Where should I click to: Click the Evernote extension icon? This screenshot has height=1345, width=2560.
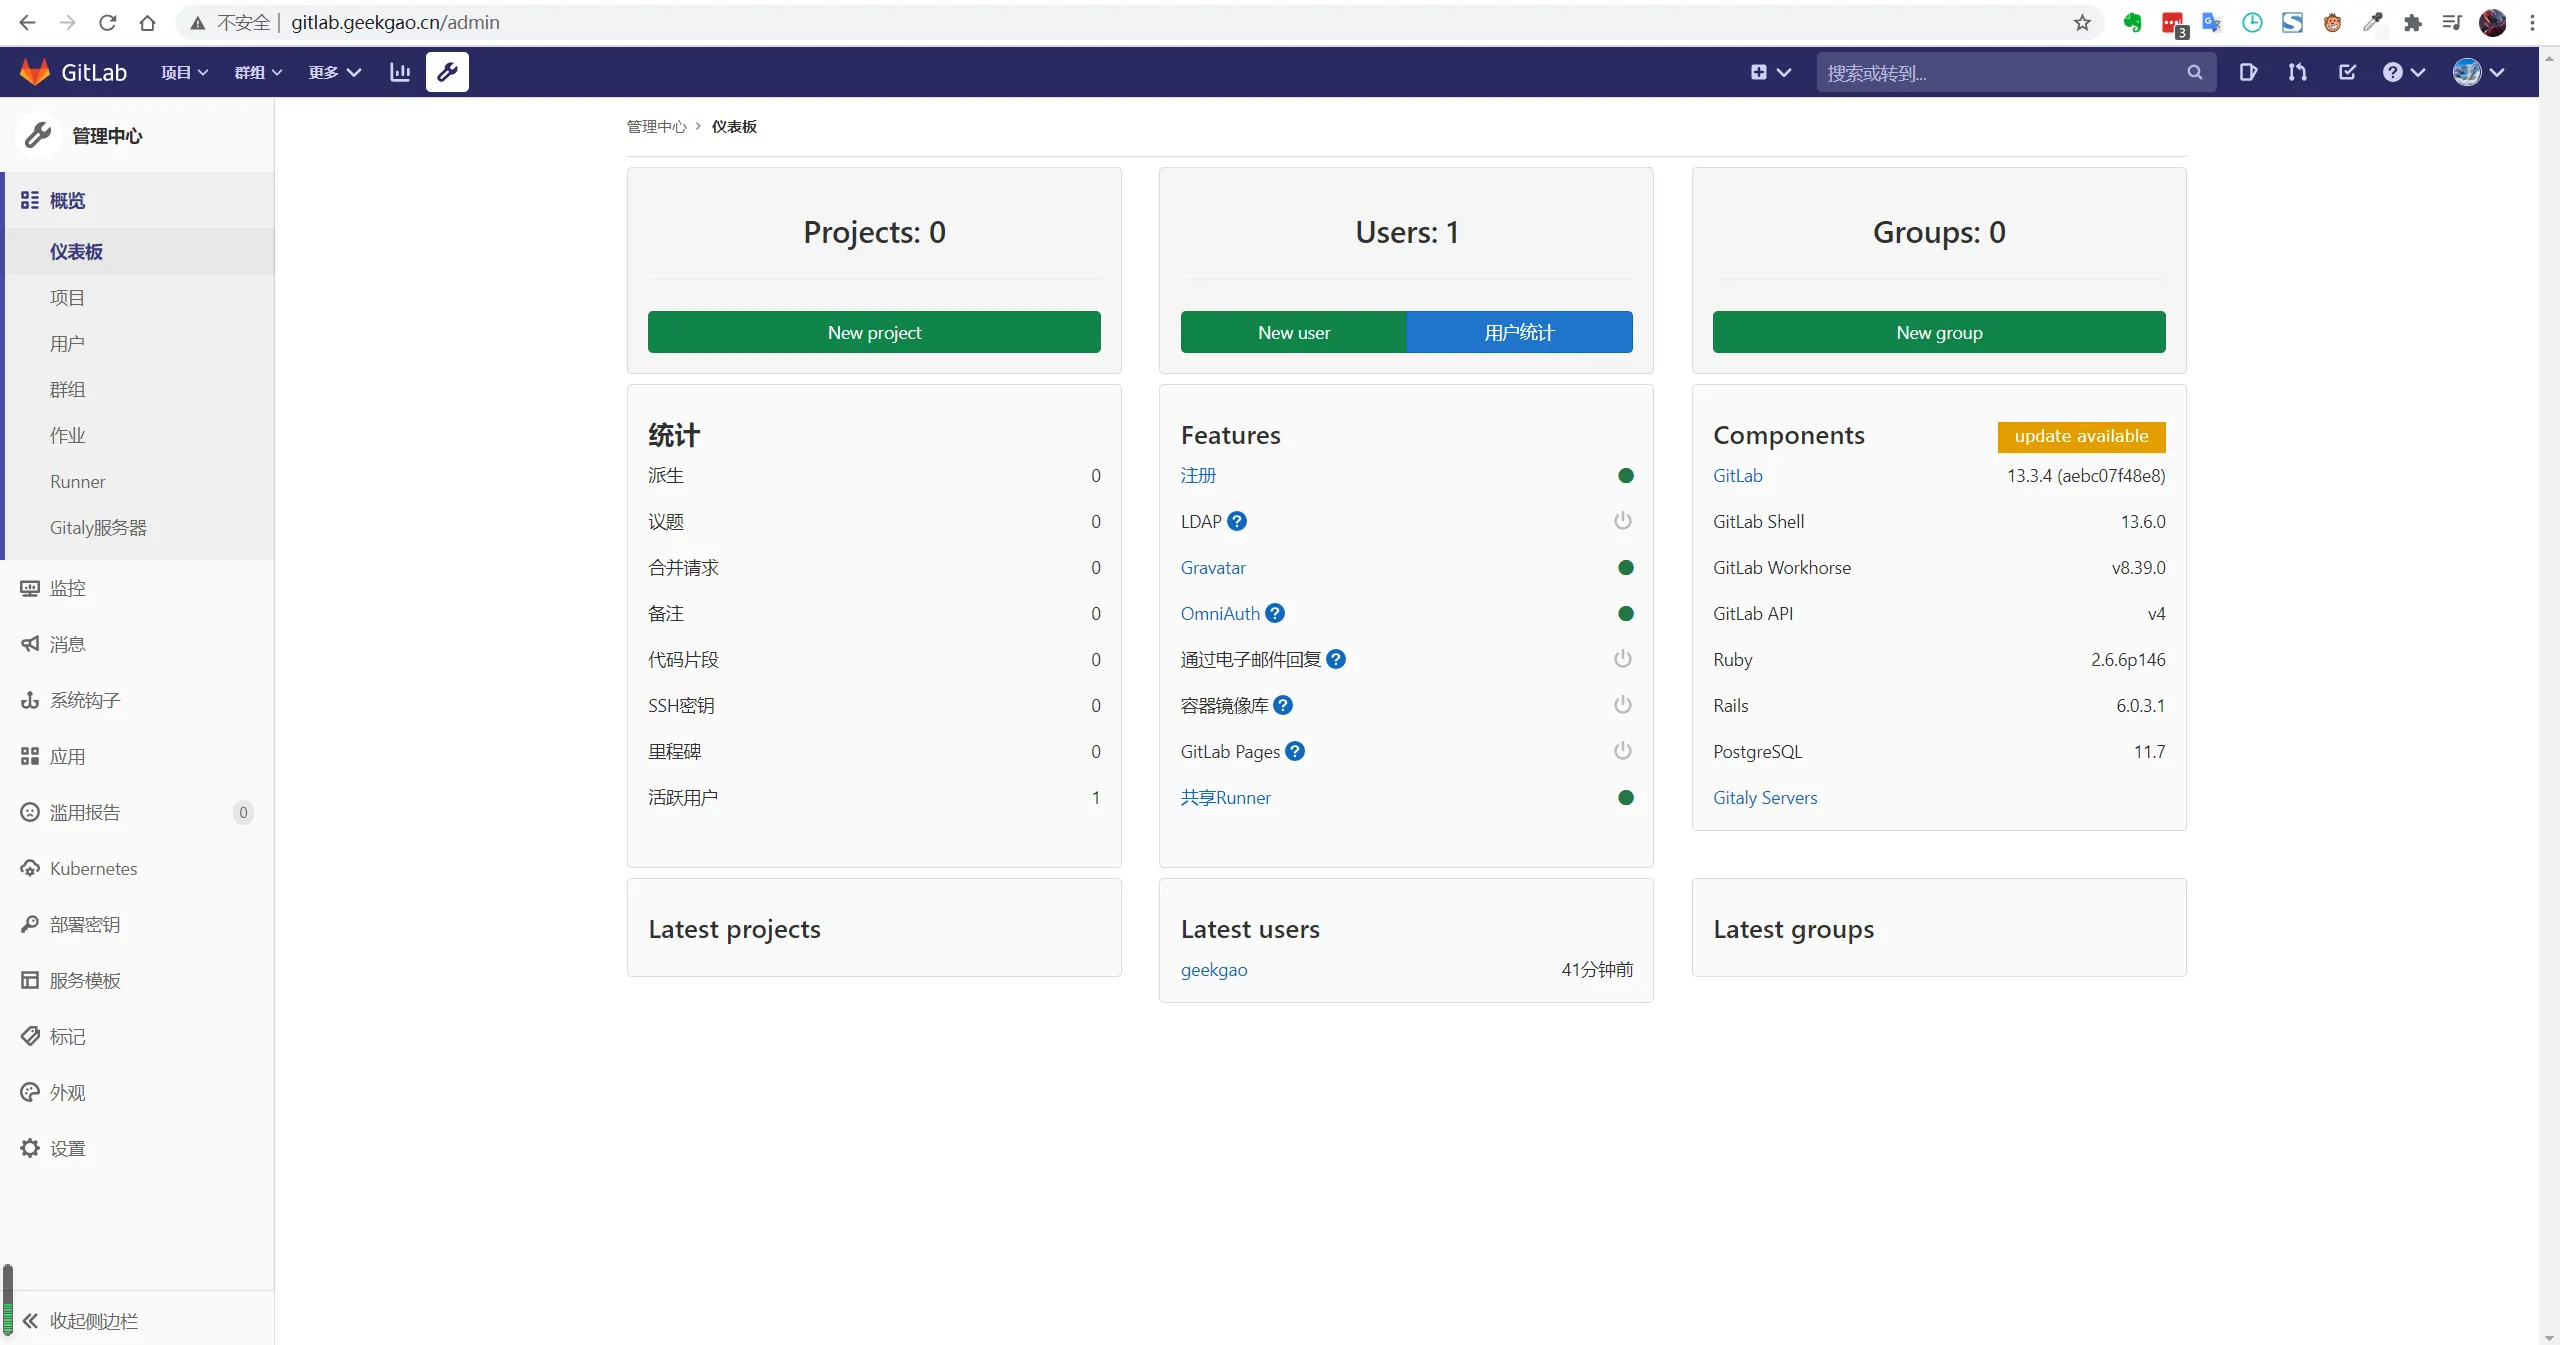coord(2132,22)
